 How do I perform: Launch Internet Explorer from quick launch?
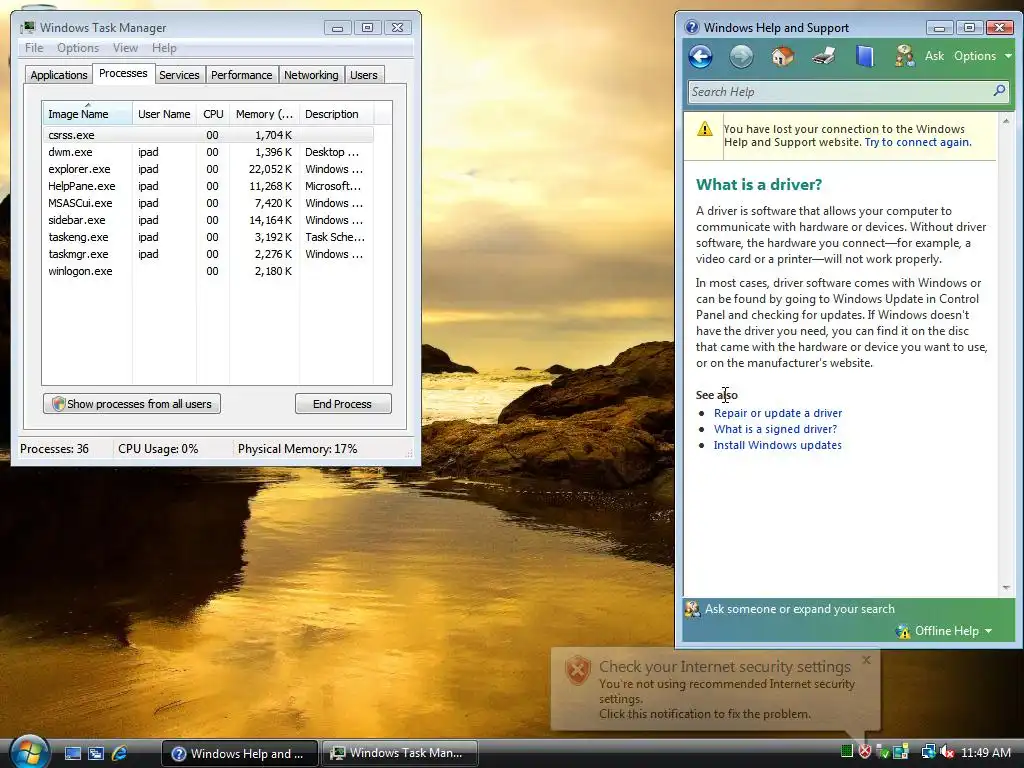tap(120, 753)
